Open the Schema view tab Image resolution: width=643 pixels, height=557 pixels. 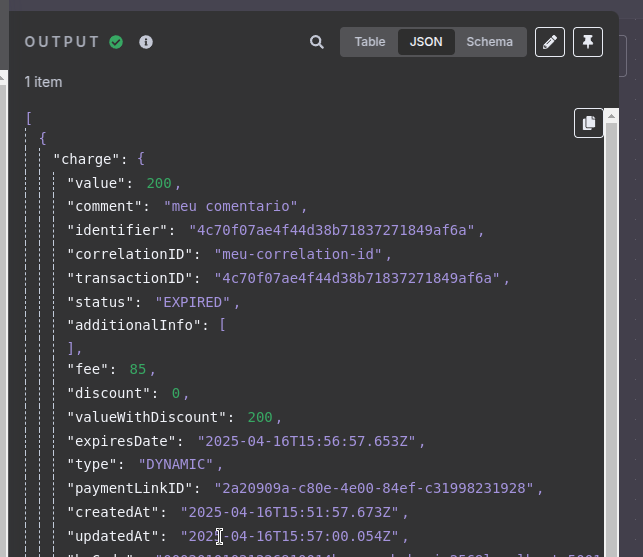[x=489, y=42]
